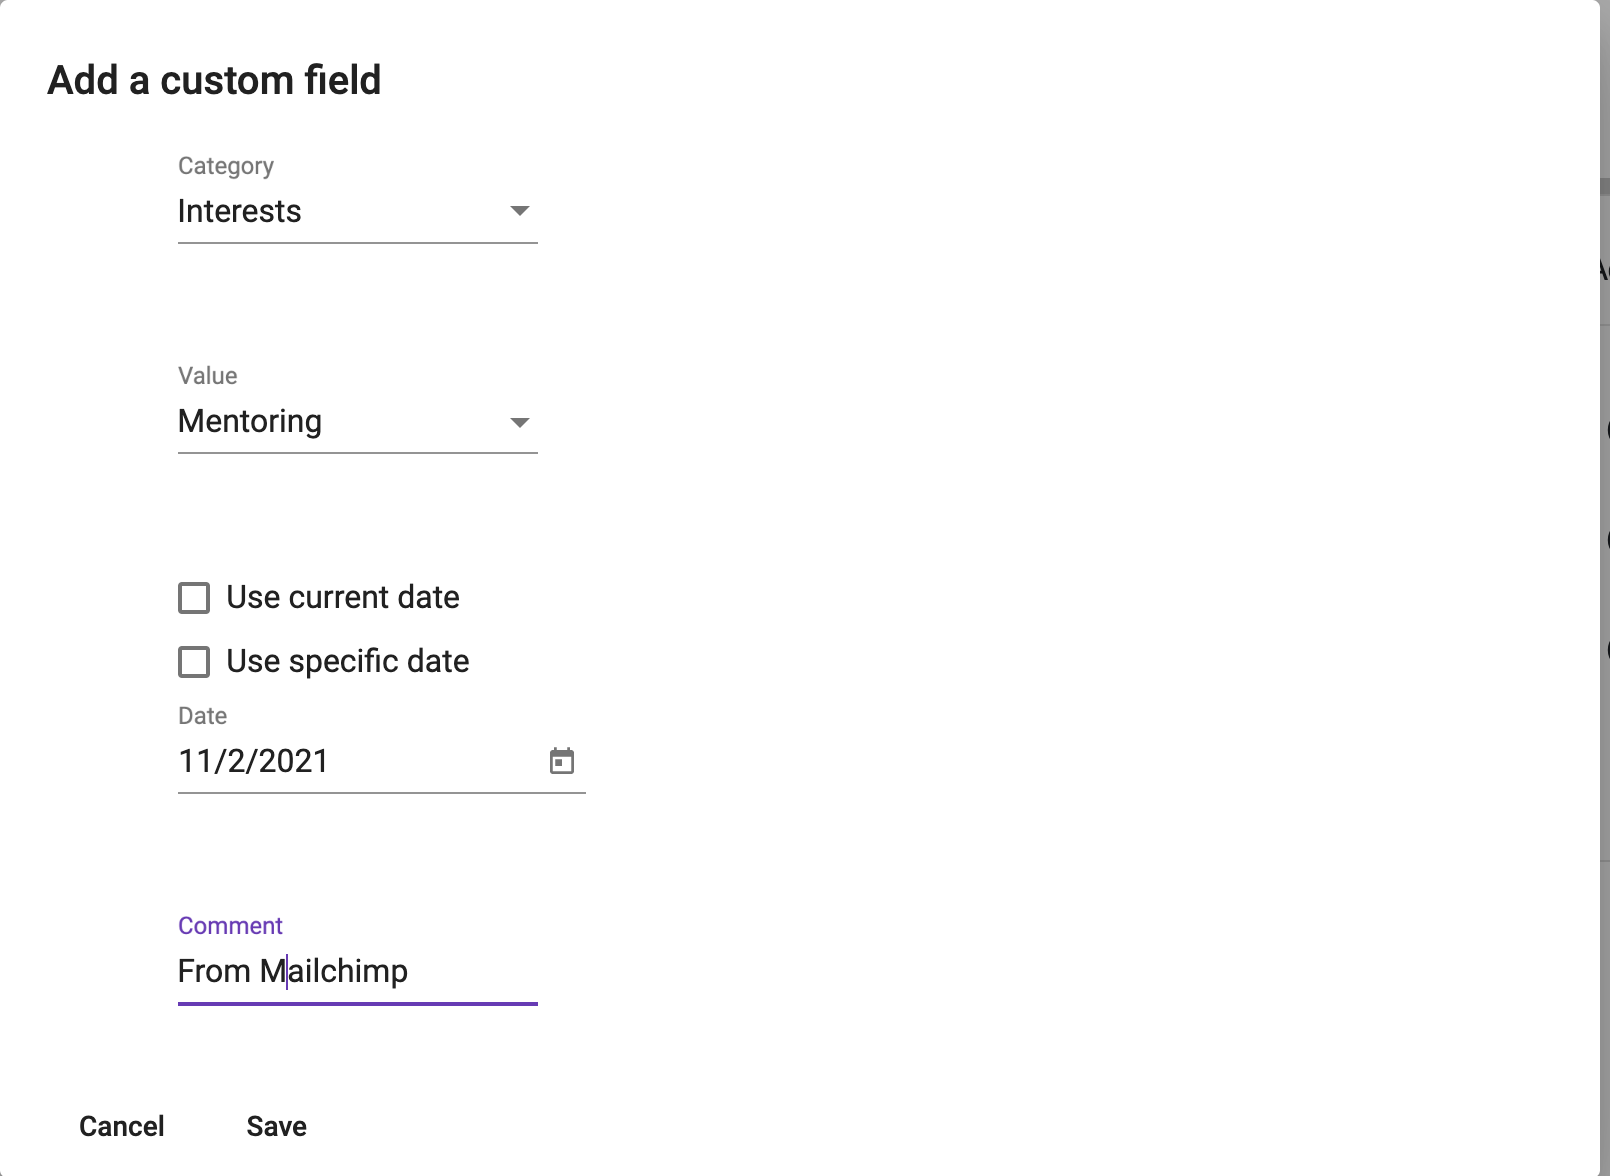Expand the Value dropdown arrow
Viewport: 1610px width, 1176px height.
(x=519, y=422)
